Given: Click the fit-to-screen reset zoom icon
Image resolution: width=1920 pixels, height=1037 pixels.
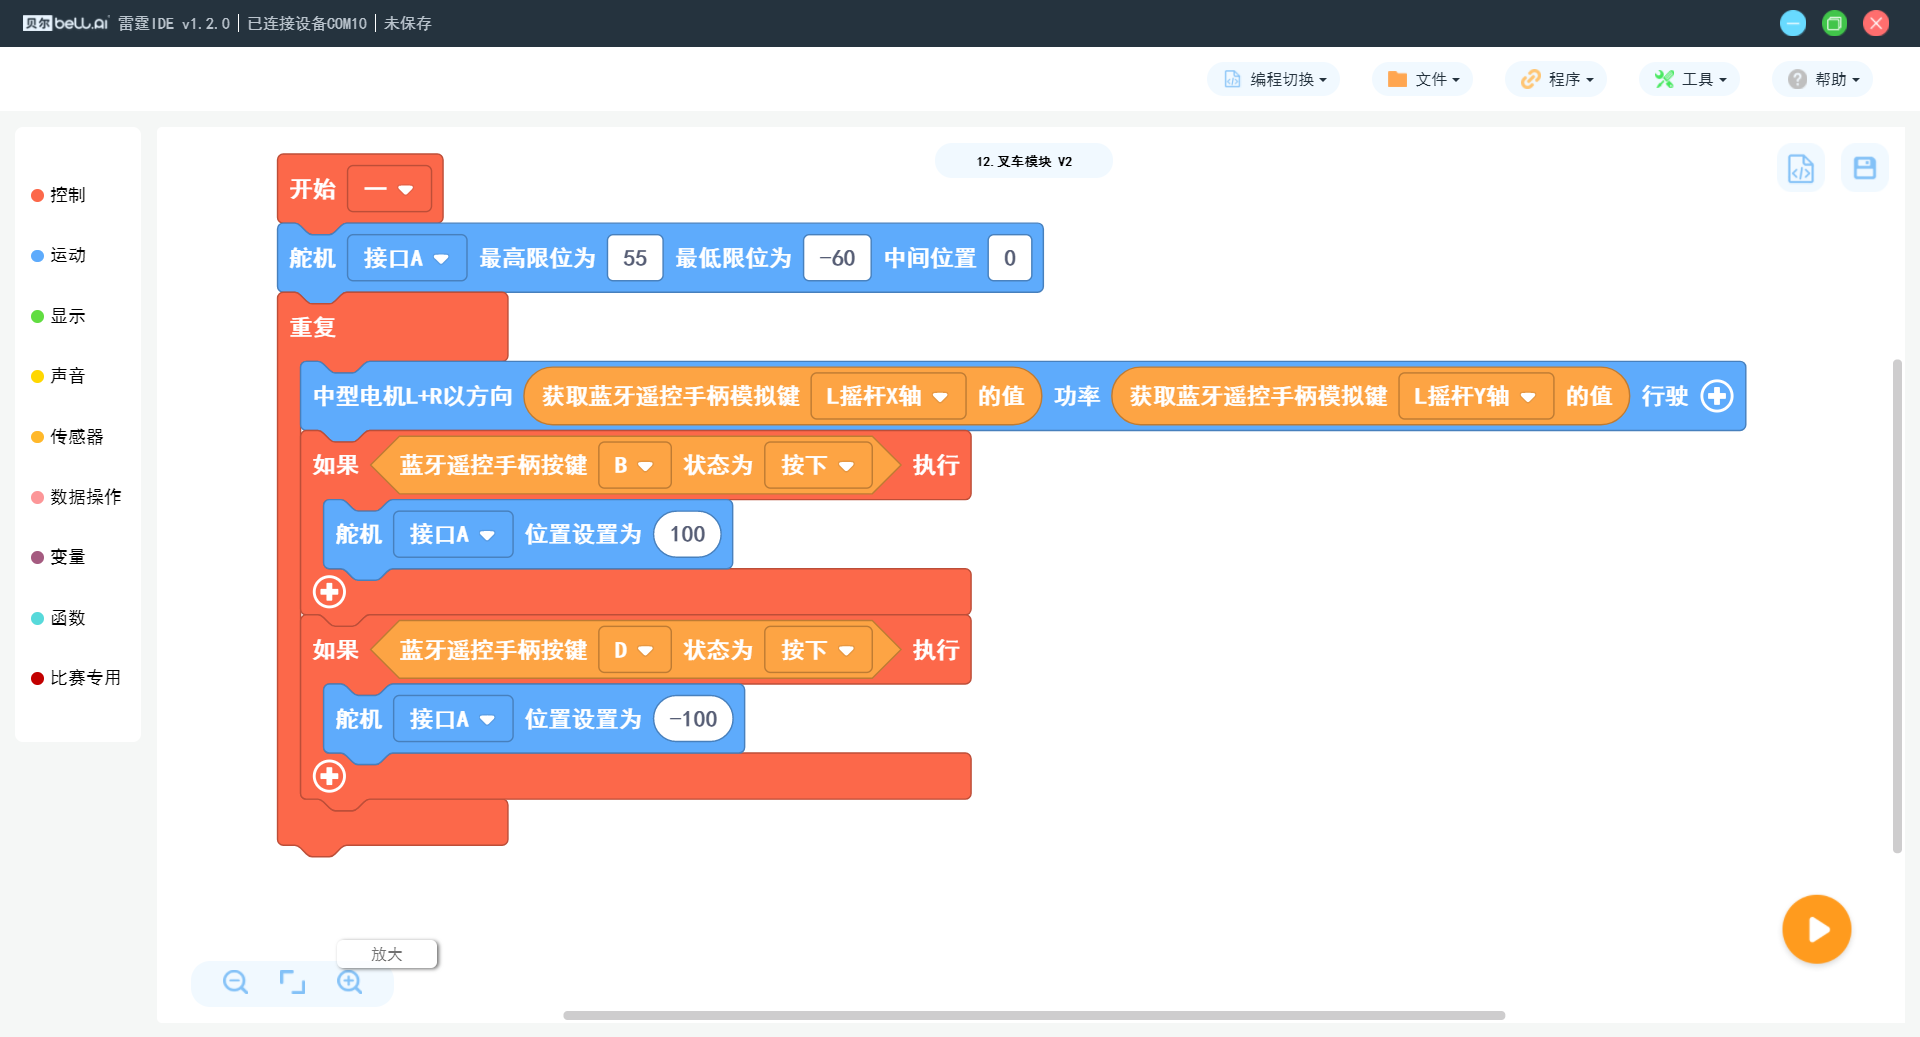Looking at the screenshot, I should click(292, 982).
